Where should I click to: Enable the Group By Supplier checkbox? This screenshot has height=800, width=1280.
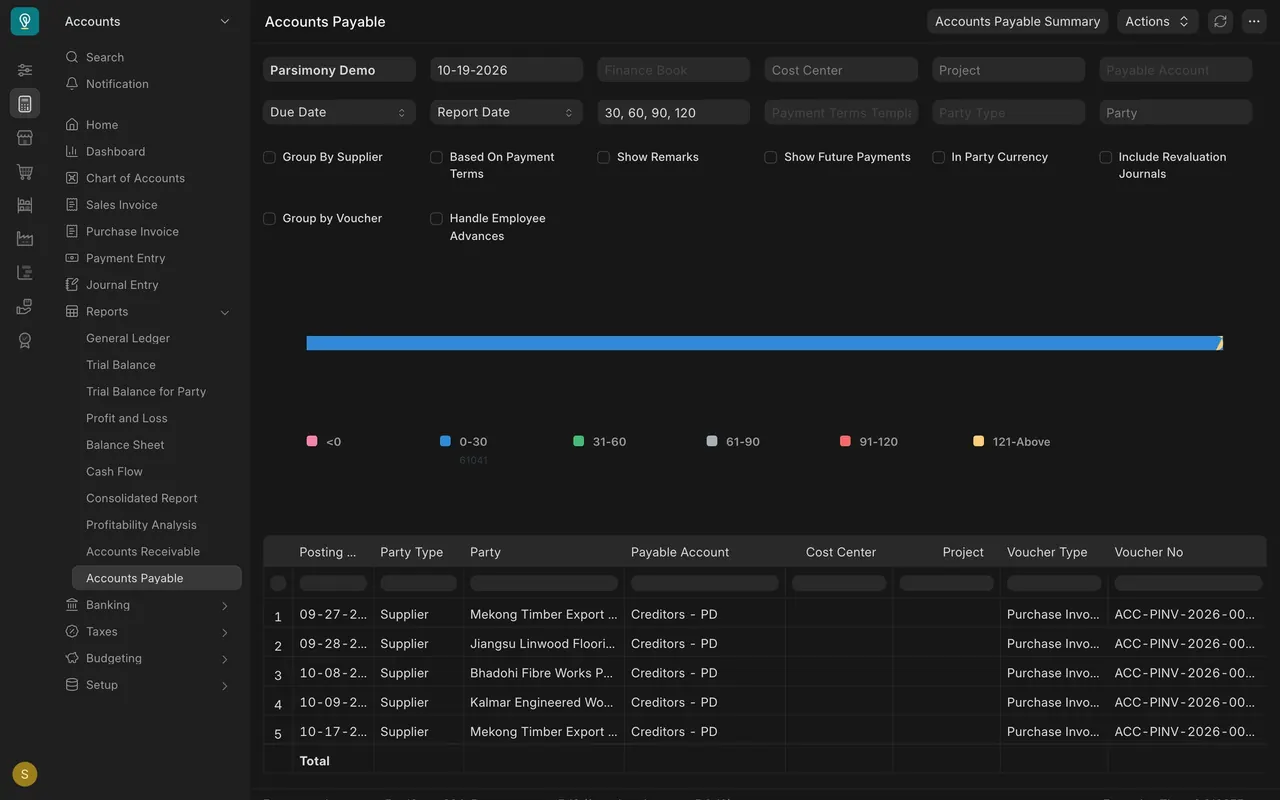pos(269,157)
